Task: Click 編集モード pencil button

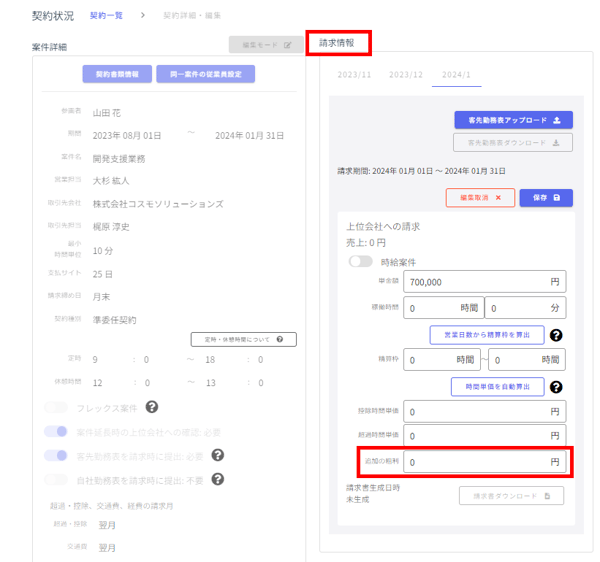Action: pos(264,45)
